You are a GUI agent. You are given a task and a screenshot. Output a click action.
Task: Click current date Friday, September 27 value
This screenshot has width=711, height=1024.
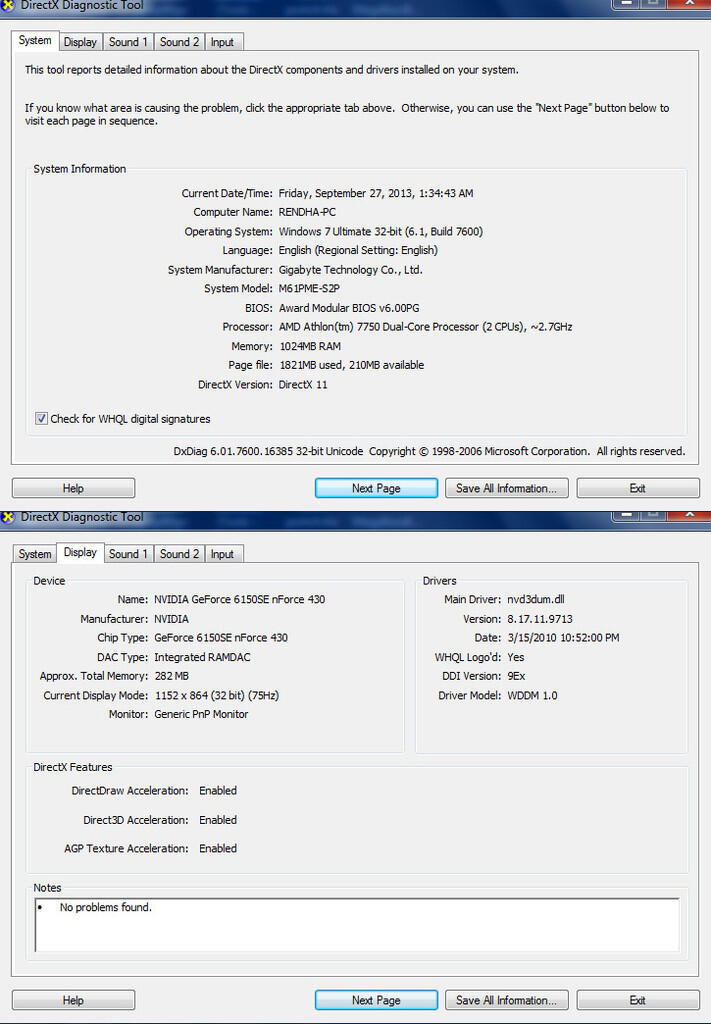(x=376, y=193)
